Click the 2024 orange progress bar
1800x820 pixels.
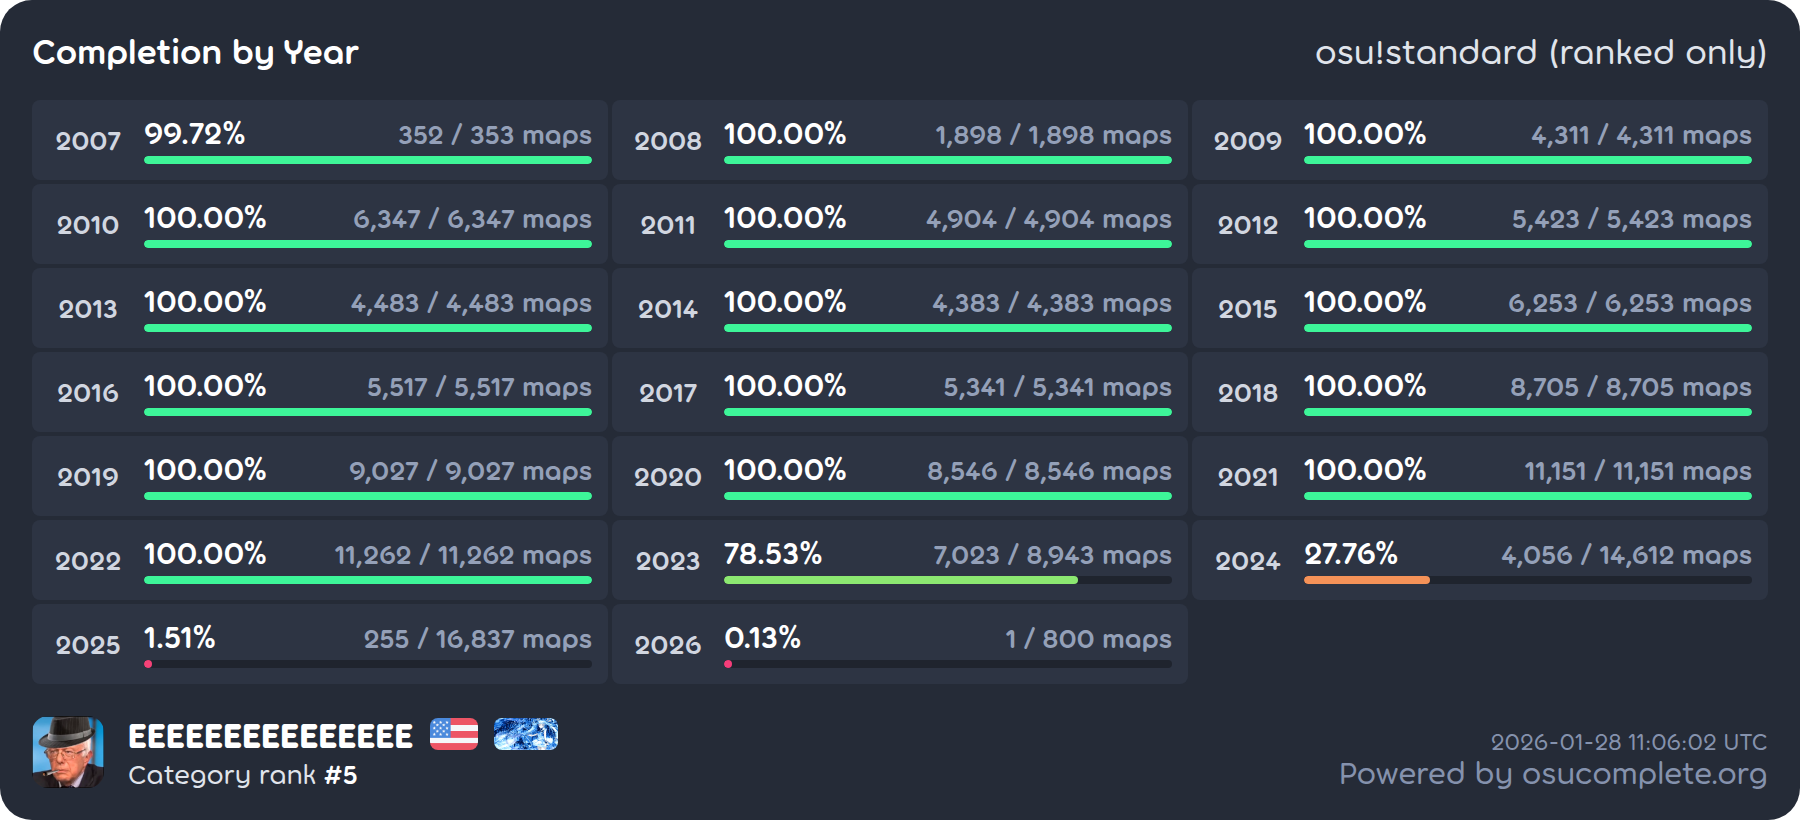click(x=1366, y=580)
